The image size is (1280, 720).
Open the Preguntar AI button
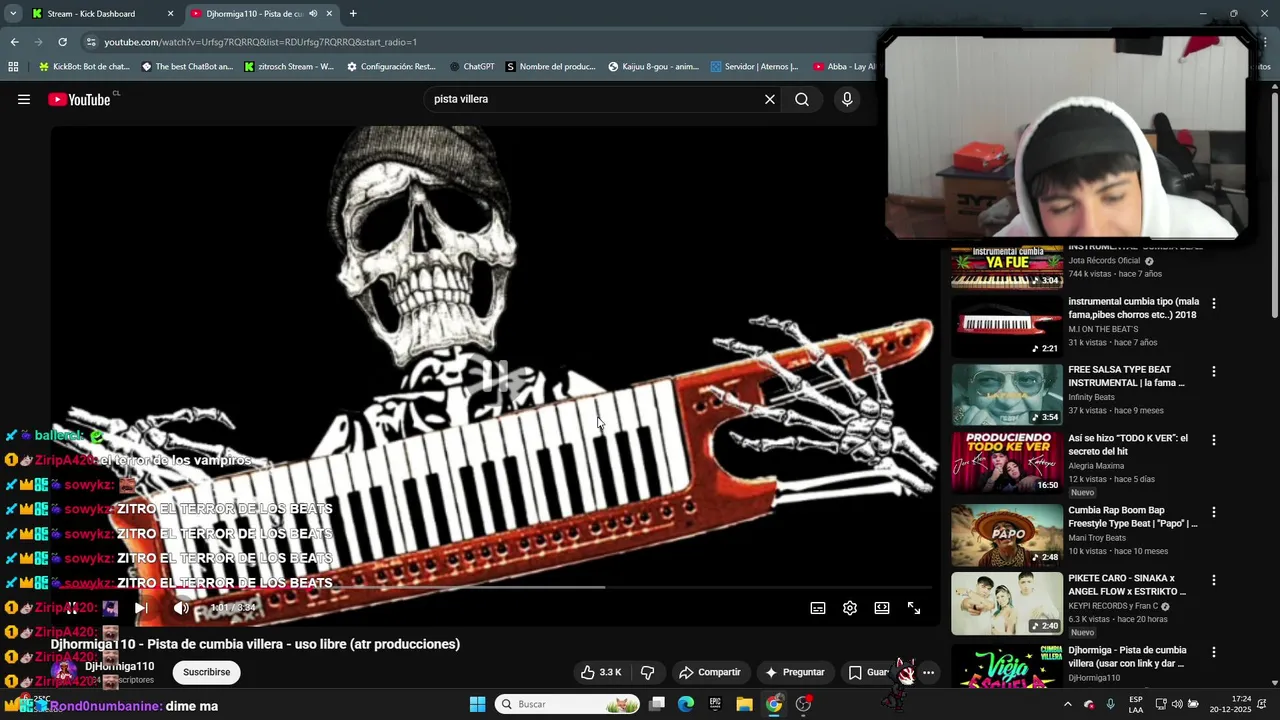[x=795, y=672]
